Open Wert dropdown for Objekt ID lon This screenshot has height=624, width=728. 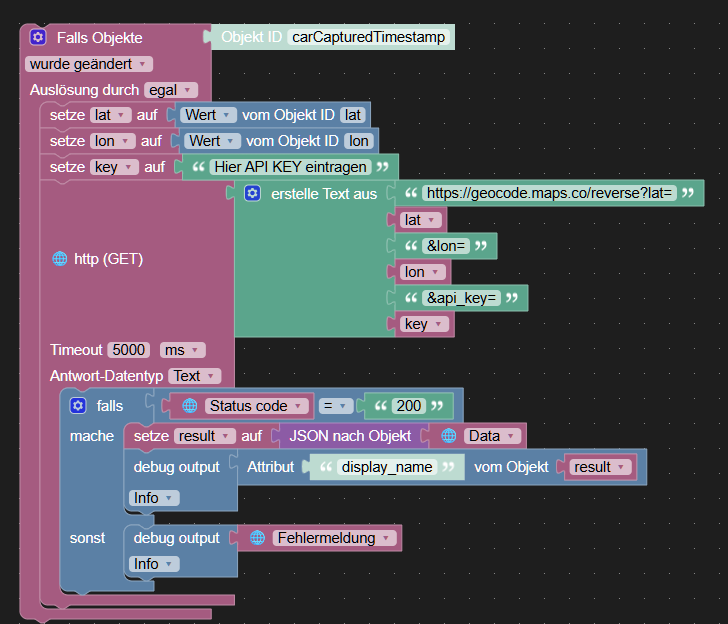tap(212, 141)
